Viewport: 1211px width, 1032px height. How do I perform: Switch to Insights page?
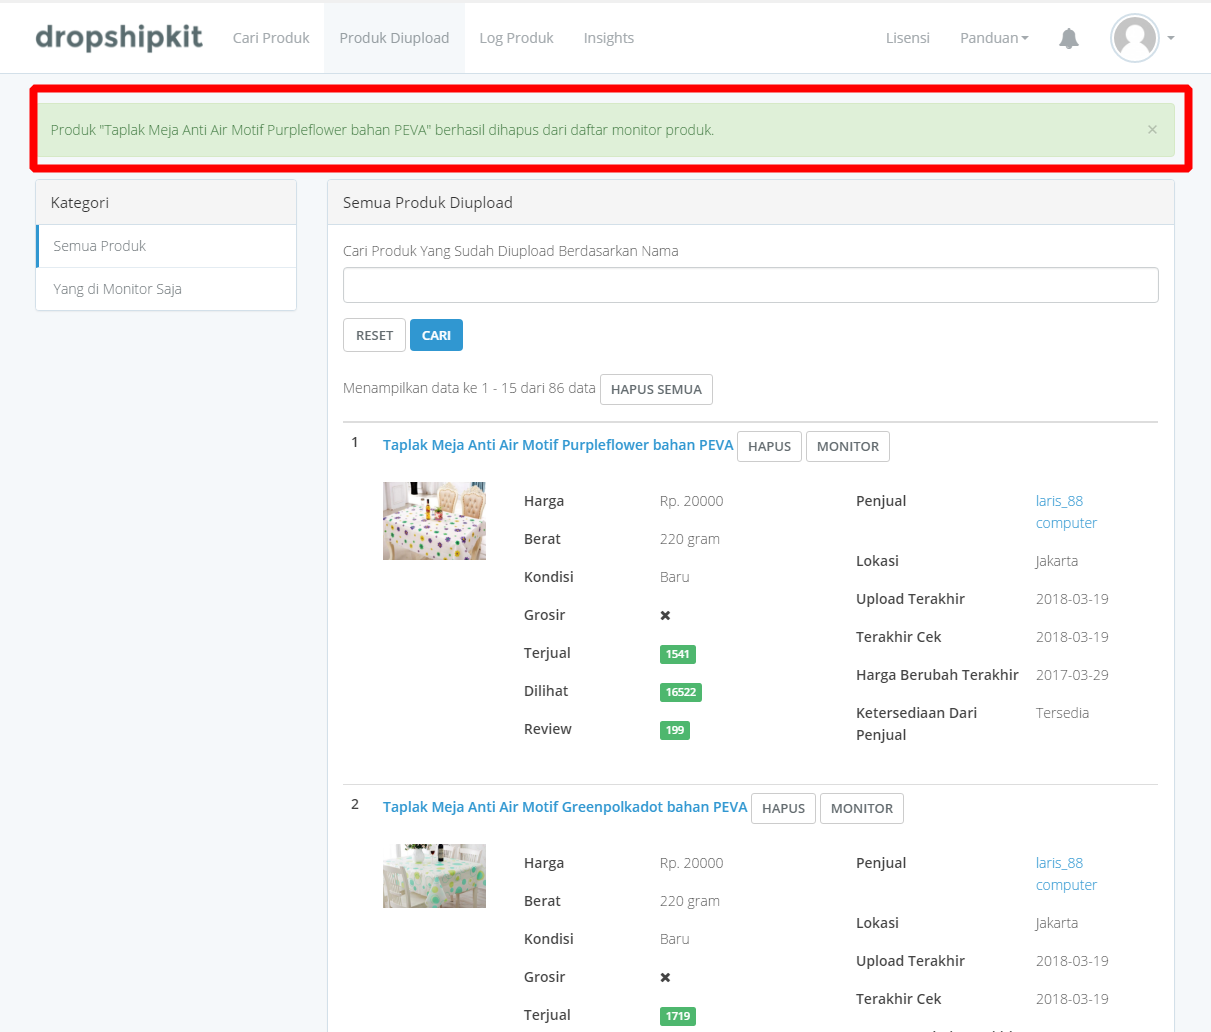[x=608, y=38]
